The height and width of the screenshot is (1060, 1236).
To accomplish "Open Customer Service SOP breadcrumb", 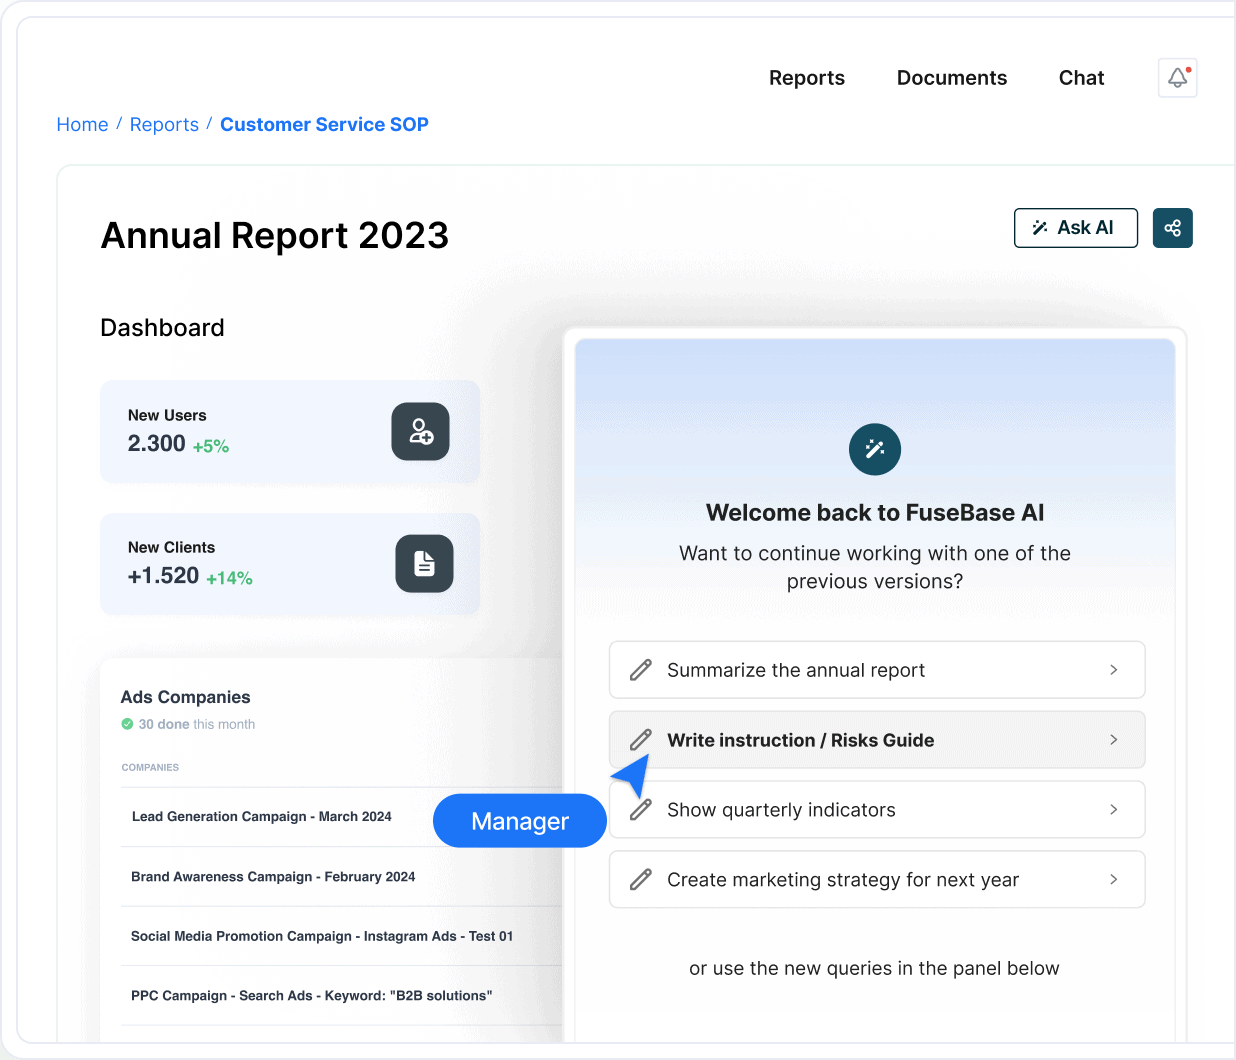I will 324,125.
